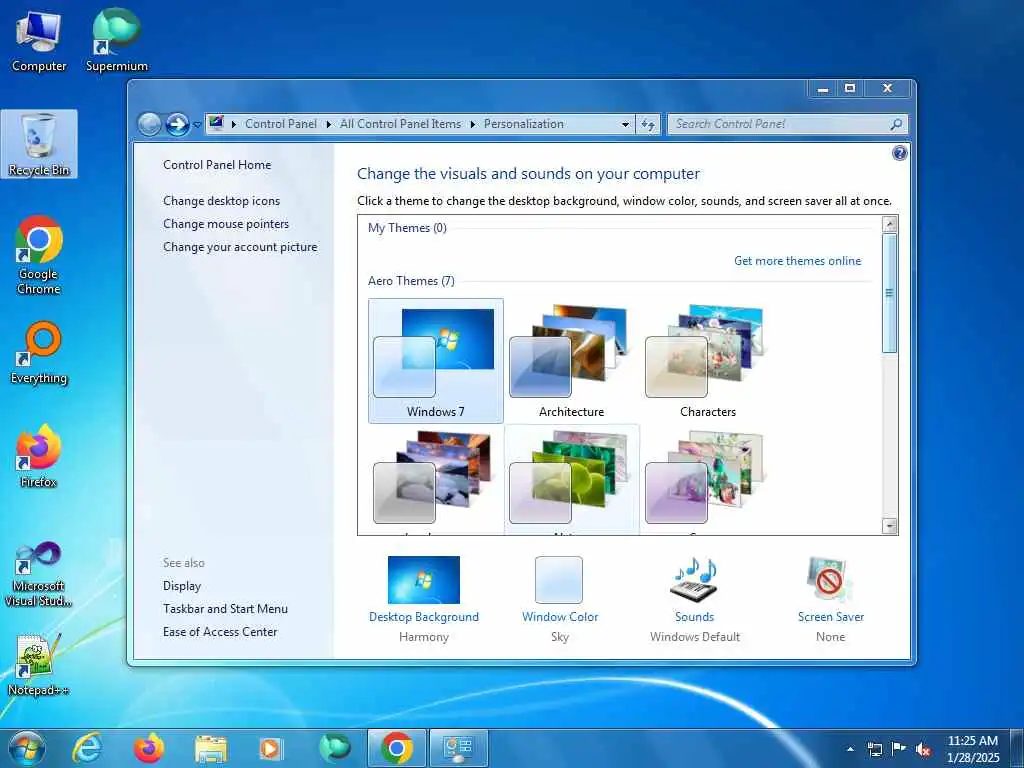The image size is (1024, 768).
Task: Expand arrow after Control Panel breadcrumb
Action: point(328,124)
